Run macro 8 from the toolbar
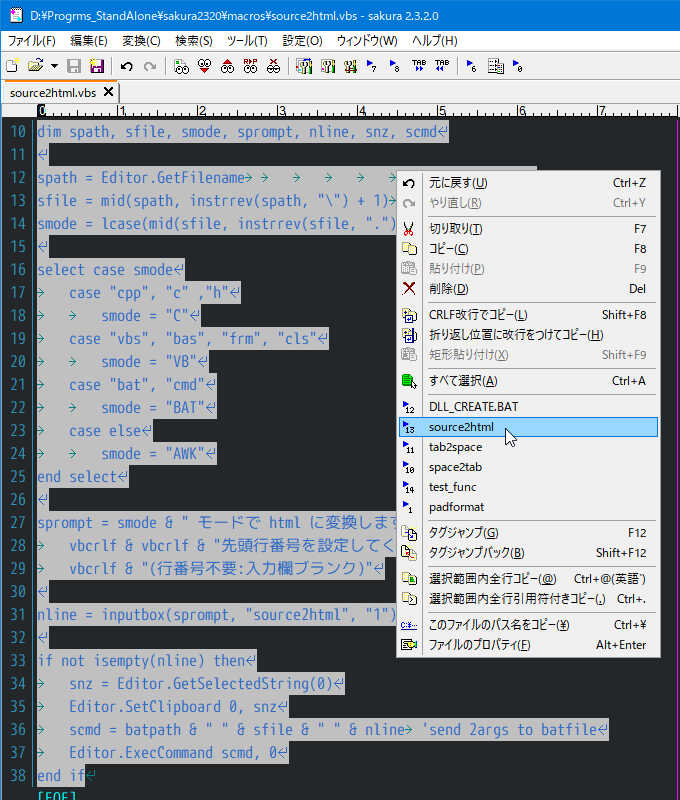680x800 pixels. click(x=395, y=66)
